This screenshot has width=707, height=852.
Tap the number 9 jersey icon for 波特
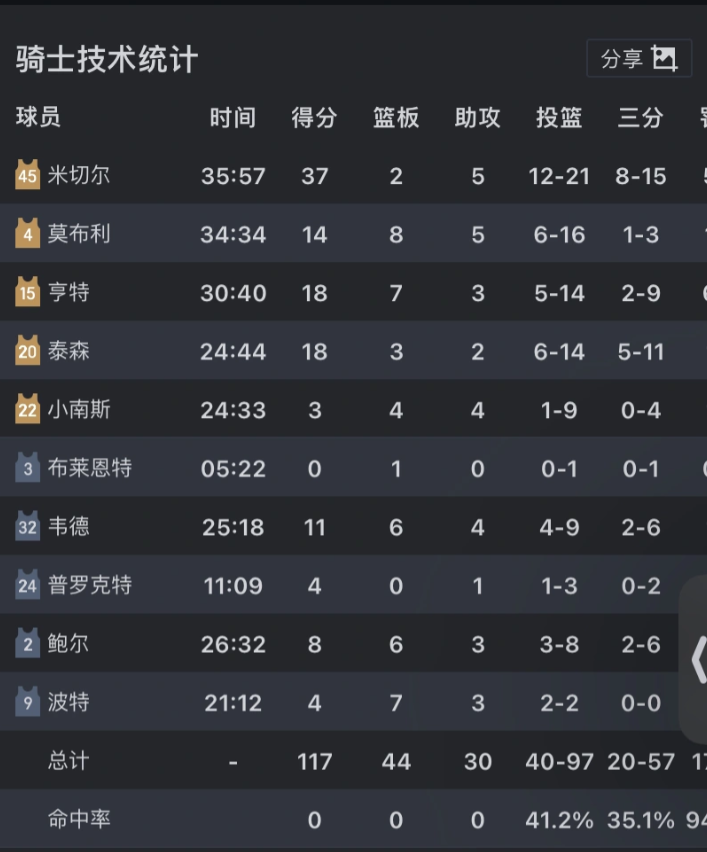(27, 702)
